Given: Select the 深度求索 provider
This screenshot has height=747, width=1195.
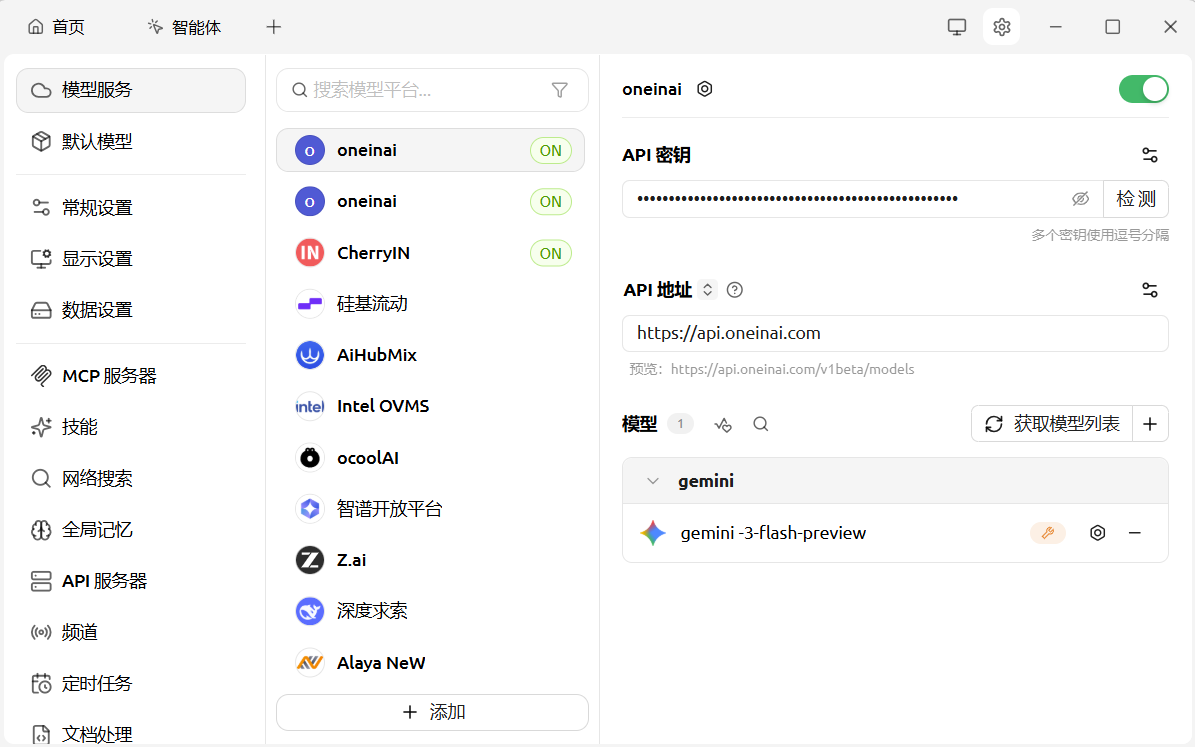Looking at the screenshot, I should (x=431, y=611).
